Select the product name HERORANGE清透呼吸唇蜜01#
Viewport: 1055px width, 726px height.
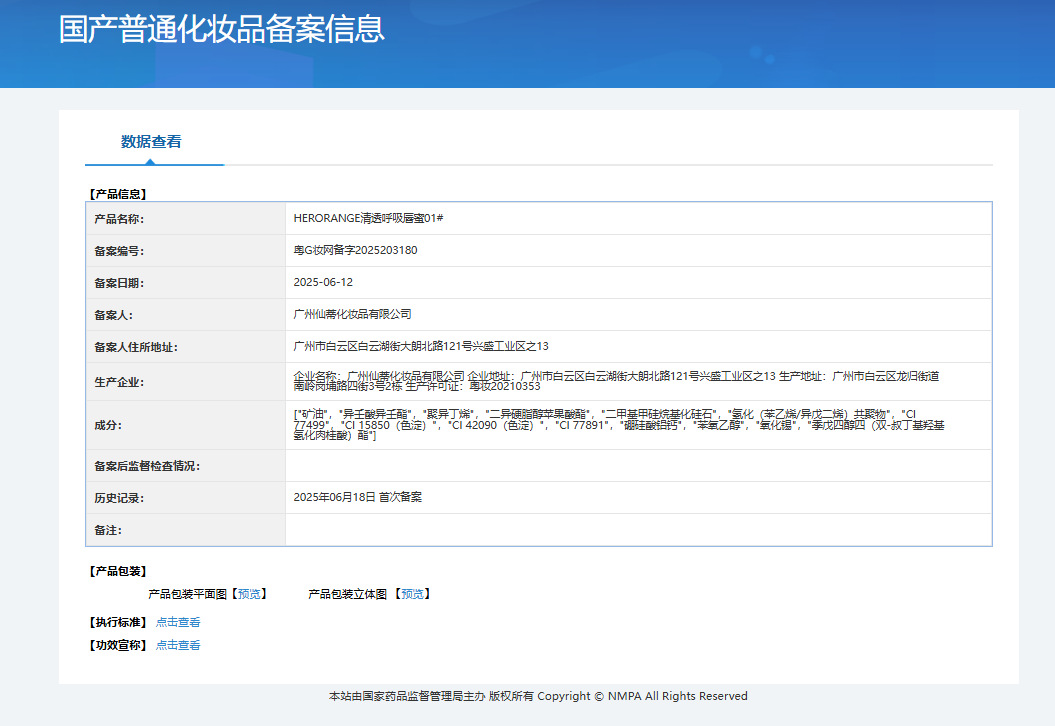pyautogui.click(x=368, y=218)
